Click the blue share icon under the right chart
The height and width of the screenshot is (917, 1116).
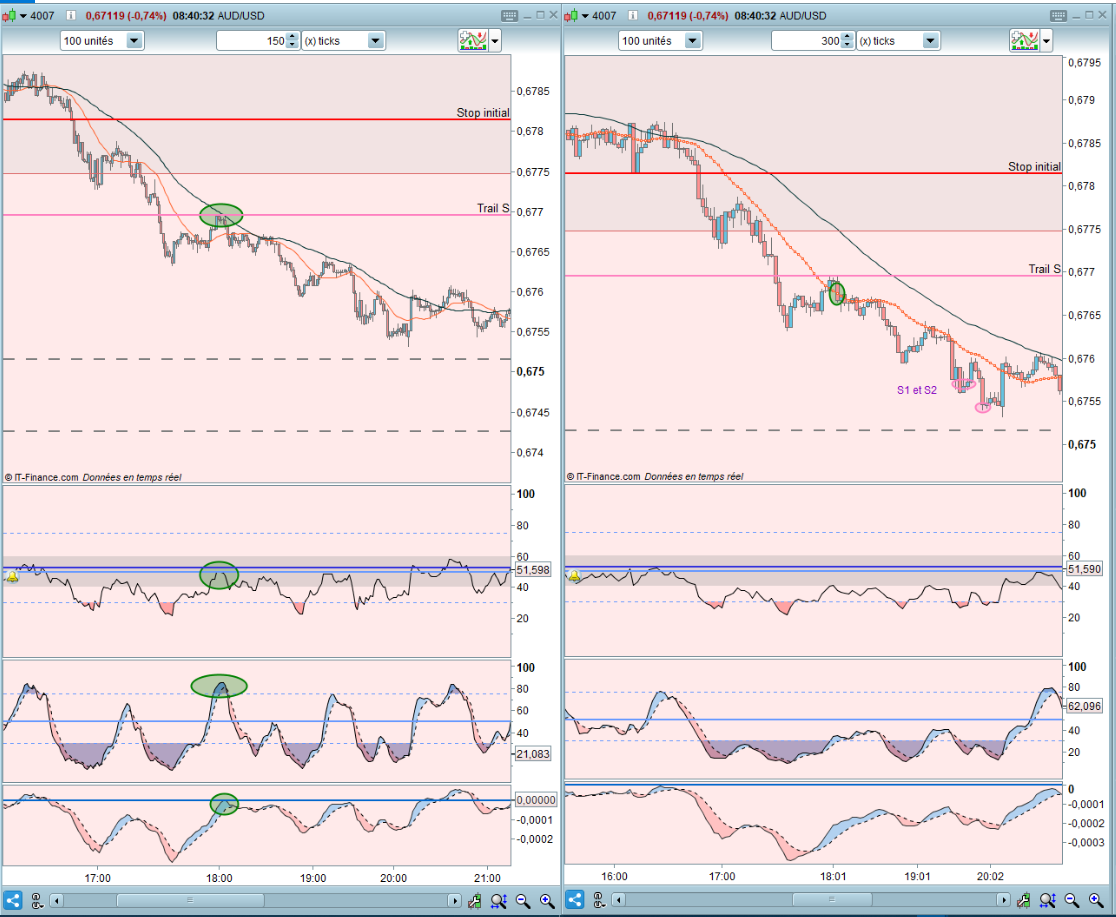pyautogui.click(x=575, y=900)
